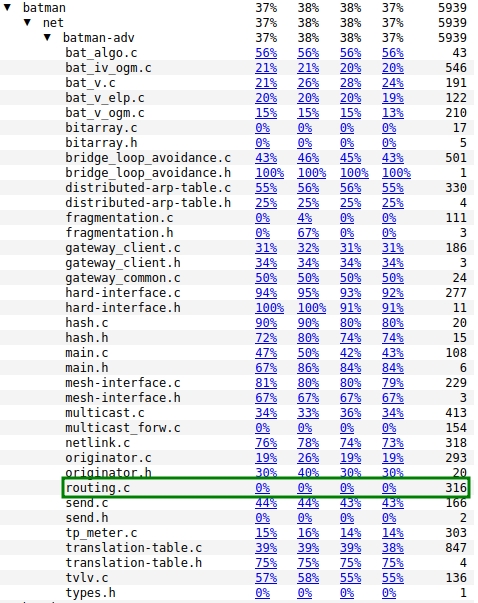Click the 81% link for mesh-interface.c
The height and width of the screenshot is (603, 478).
pyautogui.click(x=266, y=383)
